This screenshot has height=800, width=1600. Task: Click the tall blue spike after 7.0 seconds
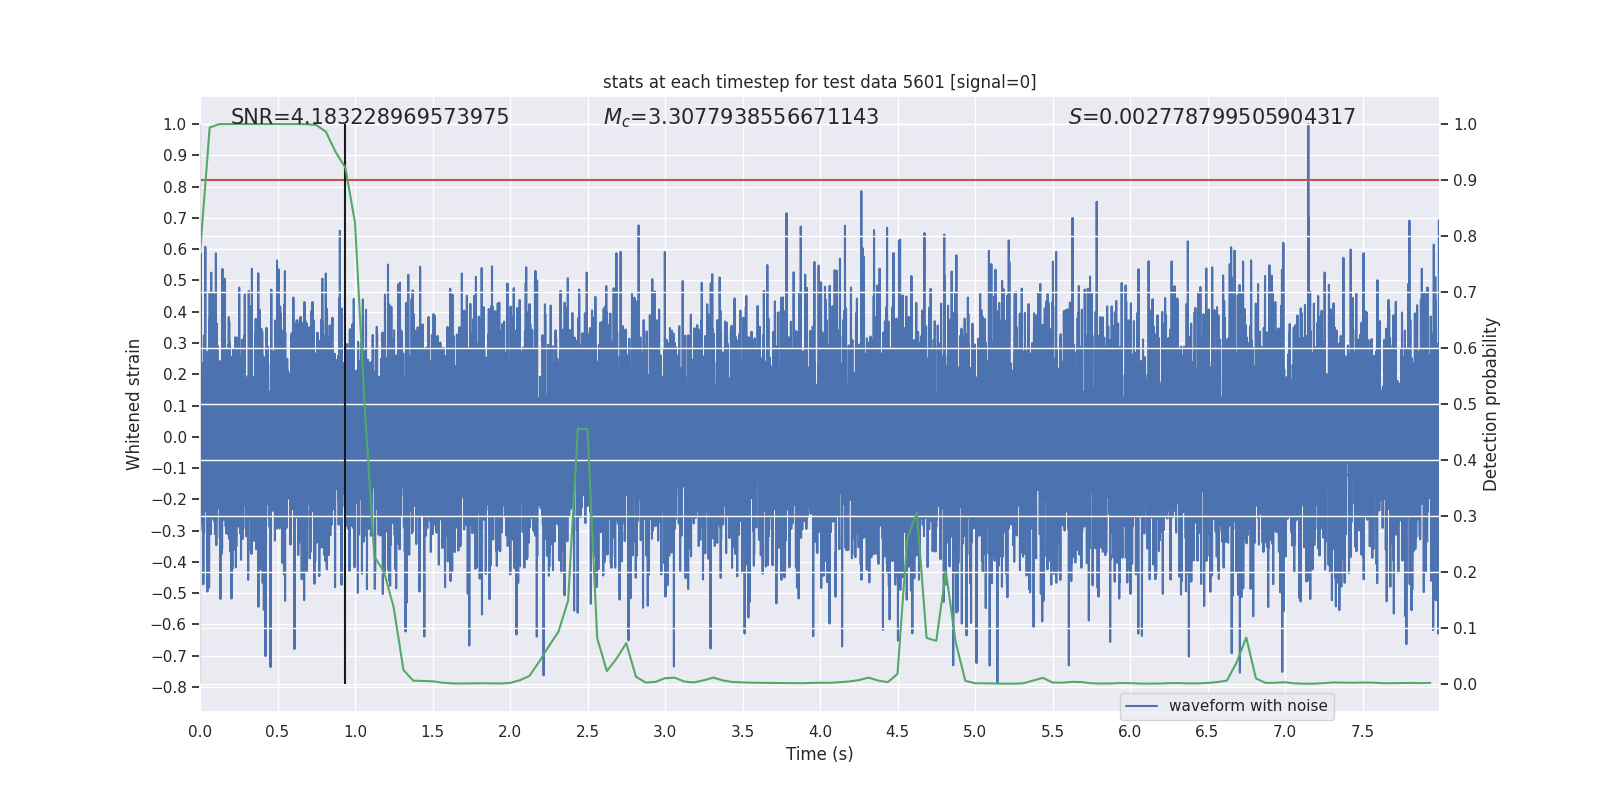(1308, 150)
